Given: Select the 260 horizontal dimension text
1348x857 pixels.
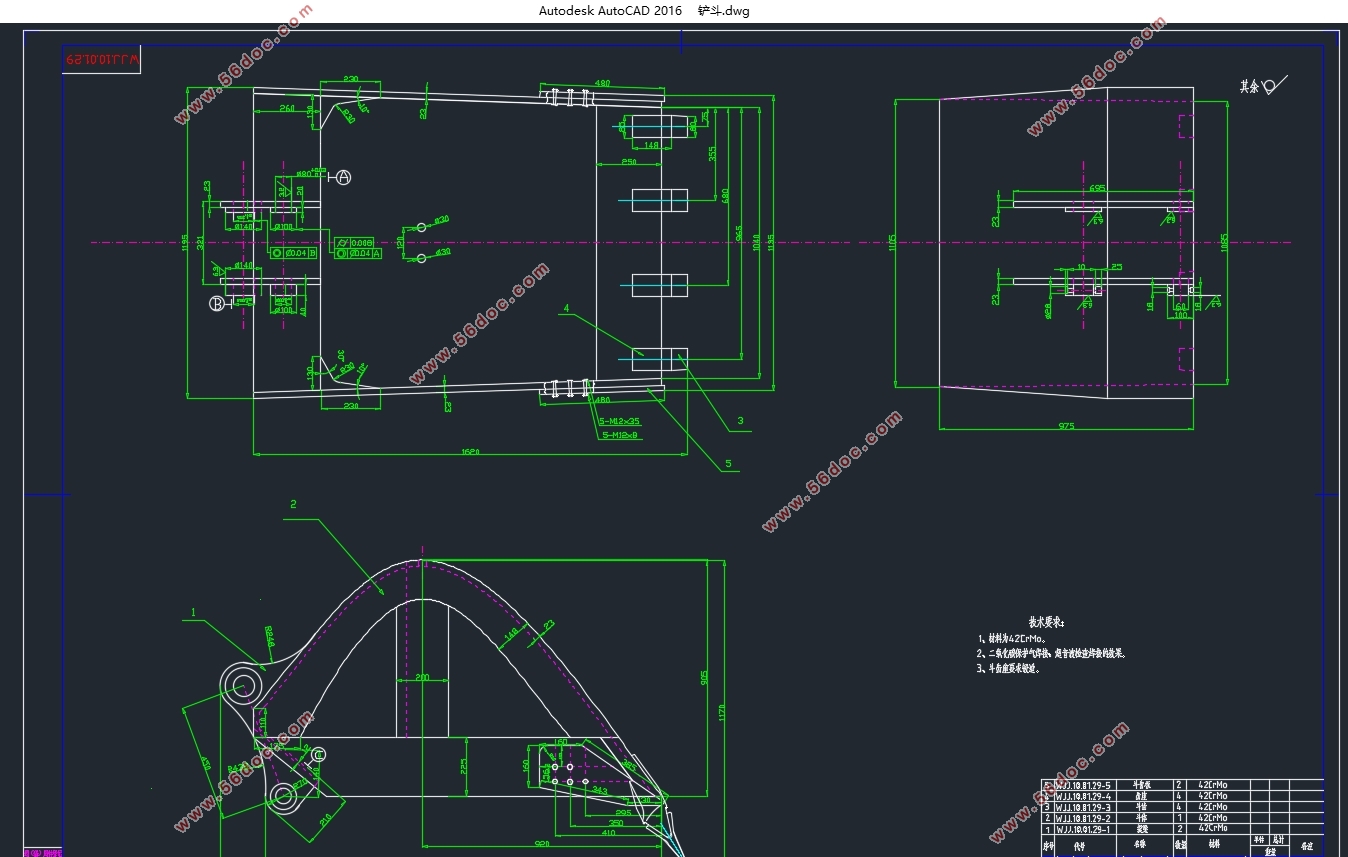Looking at the screenshot, I should [287, 108].
